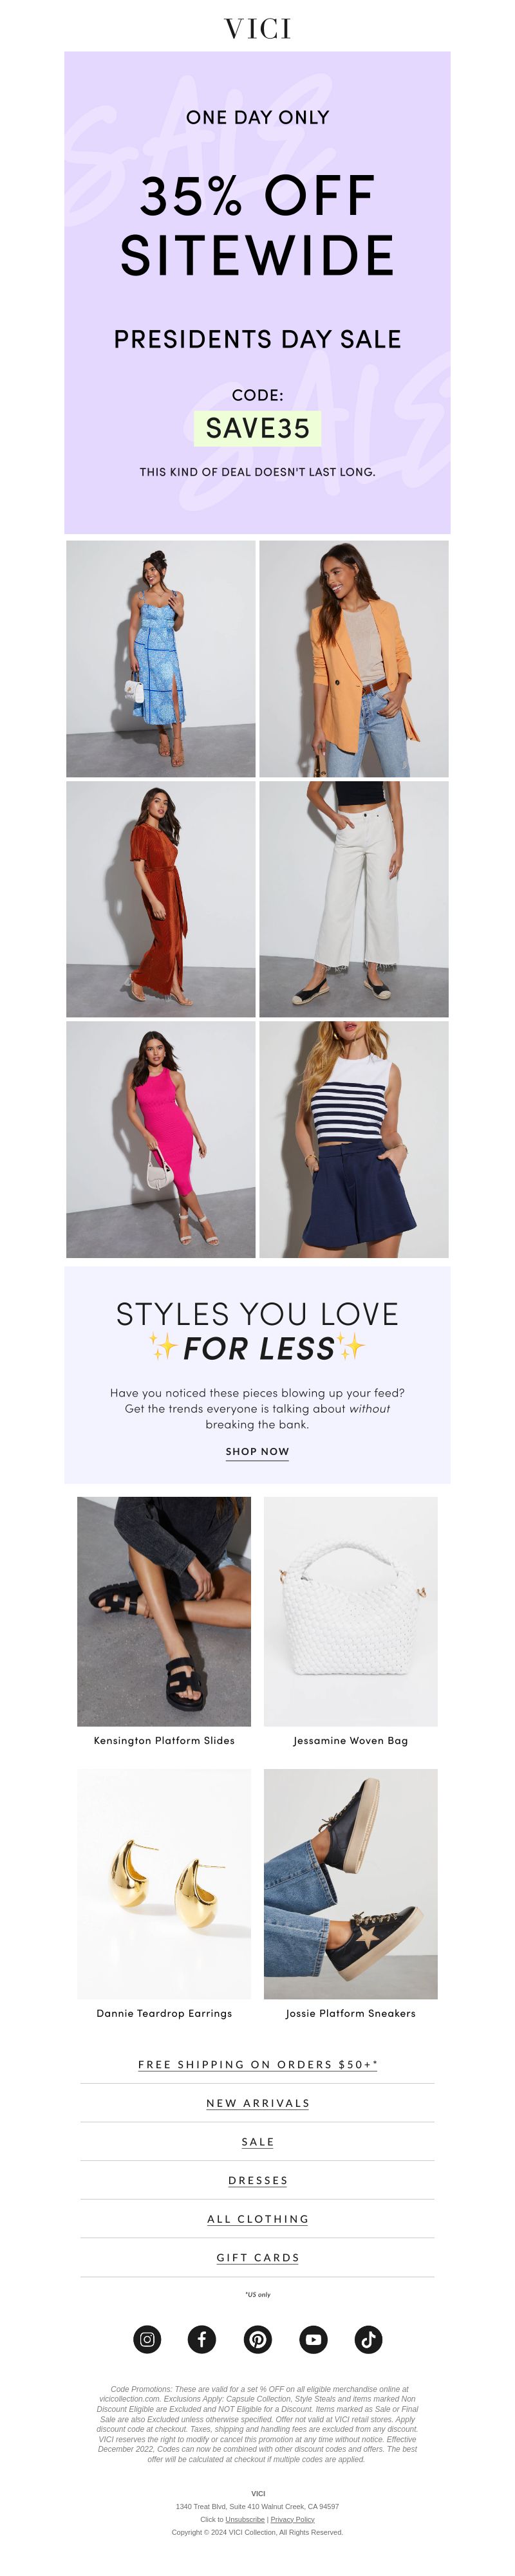Open the Privacy Policy link
515x2576 pixels.
[292, 2519]
